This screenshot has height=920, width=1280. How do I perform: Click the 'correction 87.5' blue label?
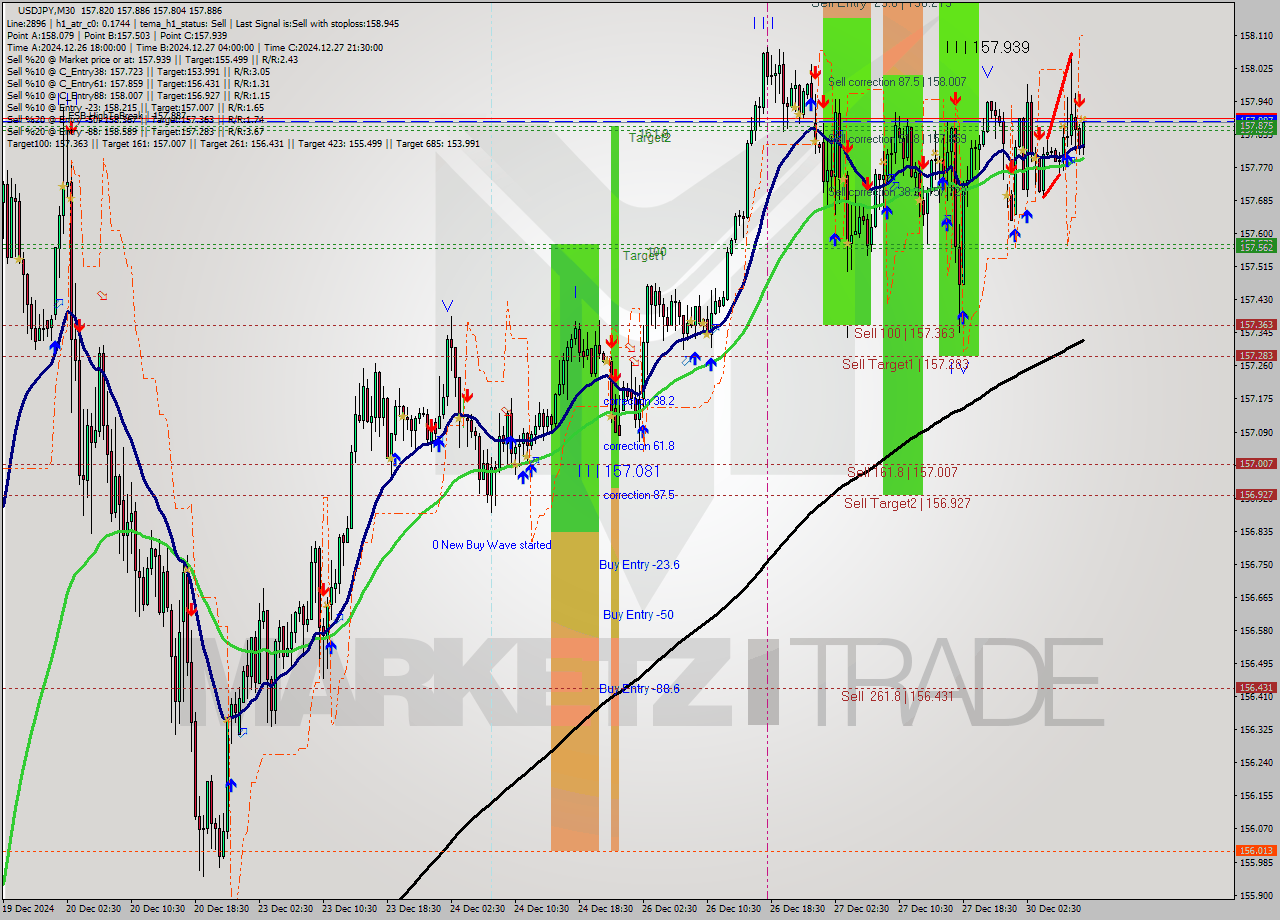click(x=639, y=495)
